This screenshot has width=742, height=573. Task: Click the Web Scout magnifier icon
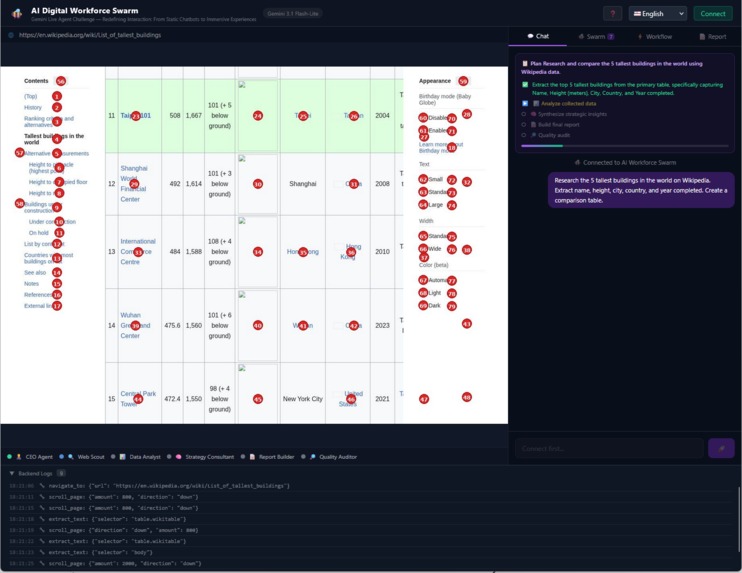click(71, 457)
